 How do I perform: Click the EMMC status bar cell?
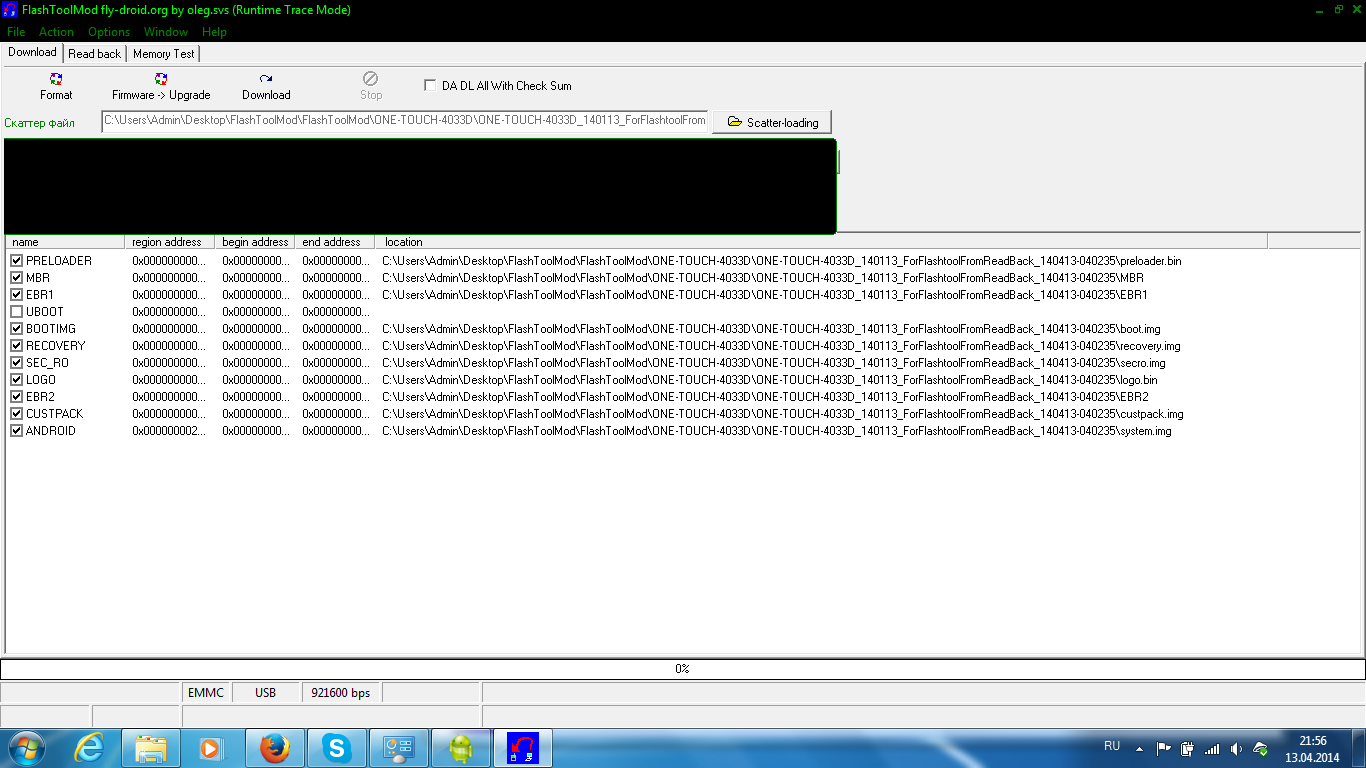pos(206,692)
